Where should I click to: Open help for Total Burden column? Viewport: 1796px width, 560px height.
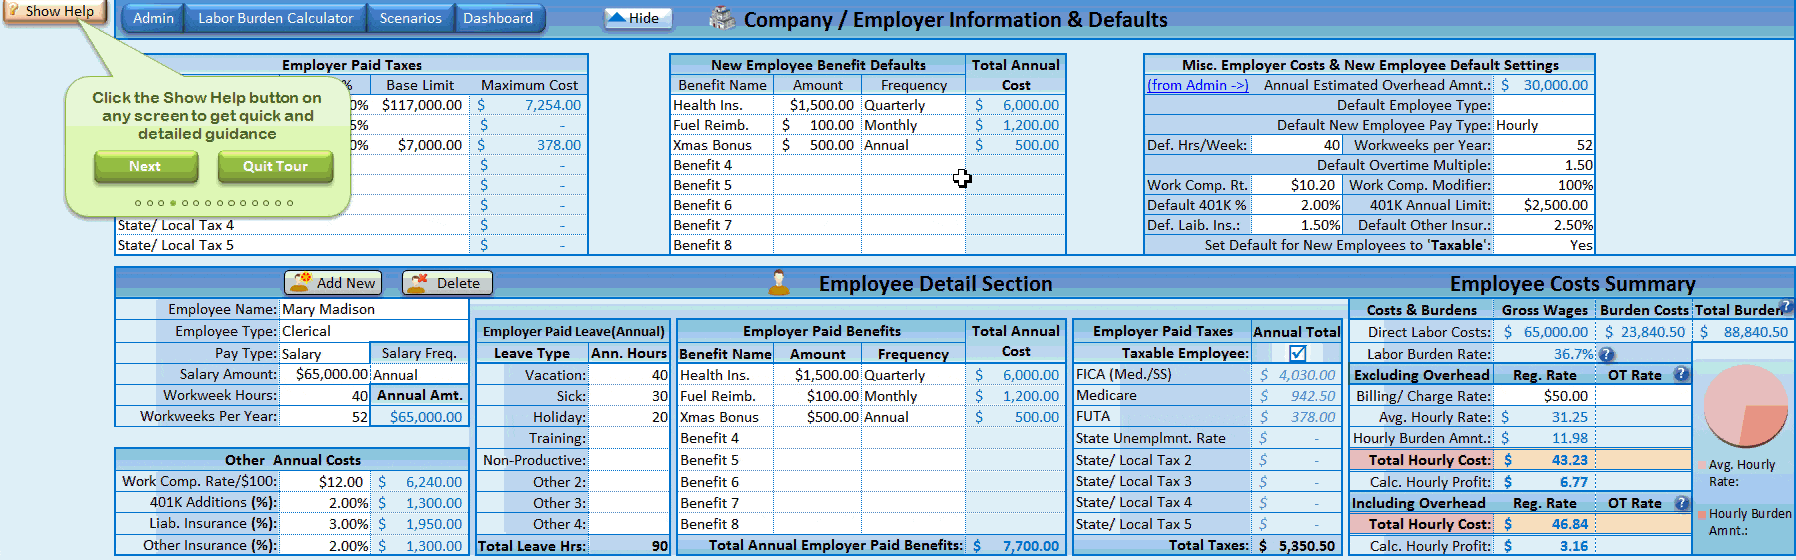[1787, 307]
